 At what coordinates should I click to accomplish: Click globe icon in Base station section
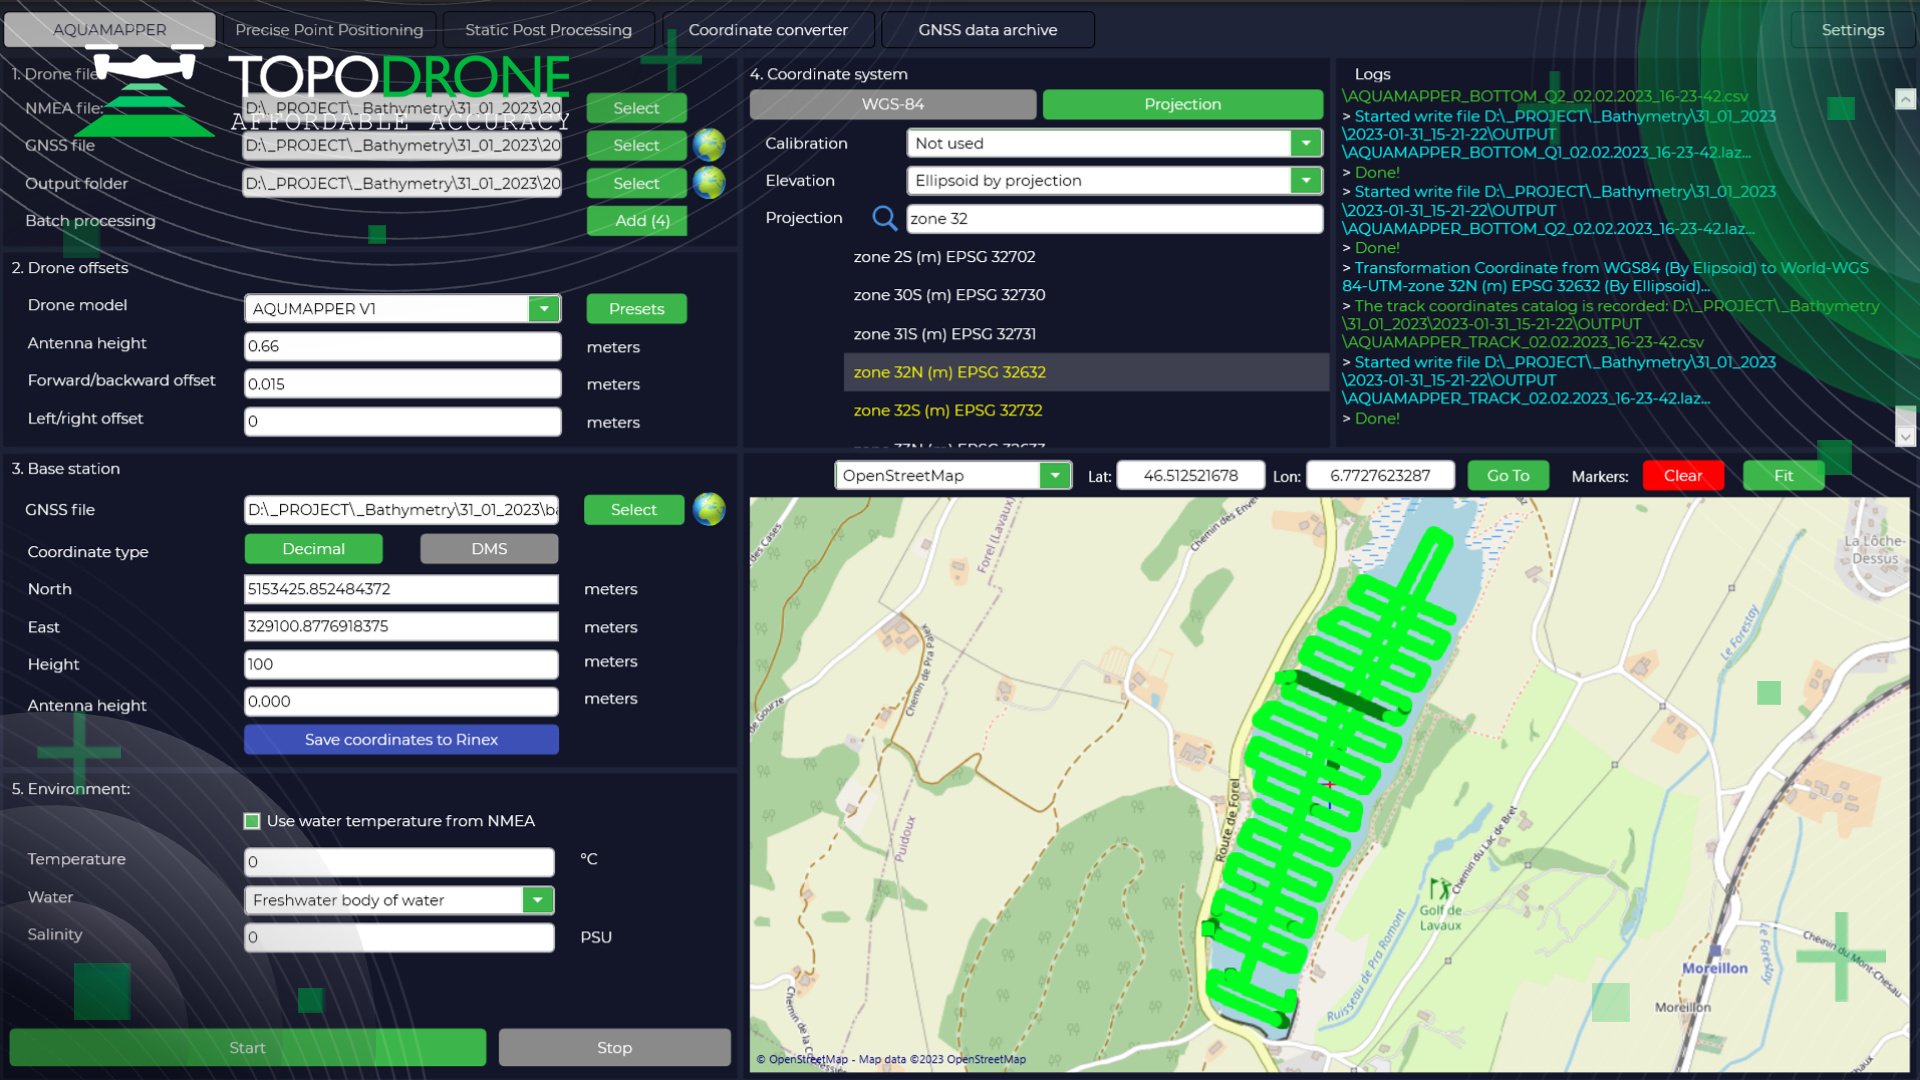pyautogui.click(x=709, y=509)
